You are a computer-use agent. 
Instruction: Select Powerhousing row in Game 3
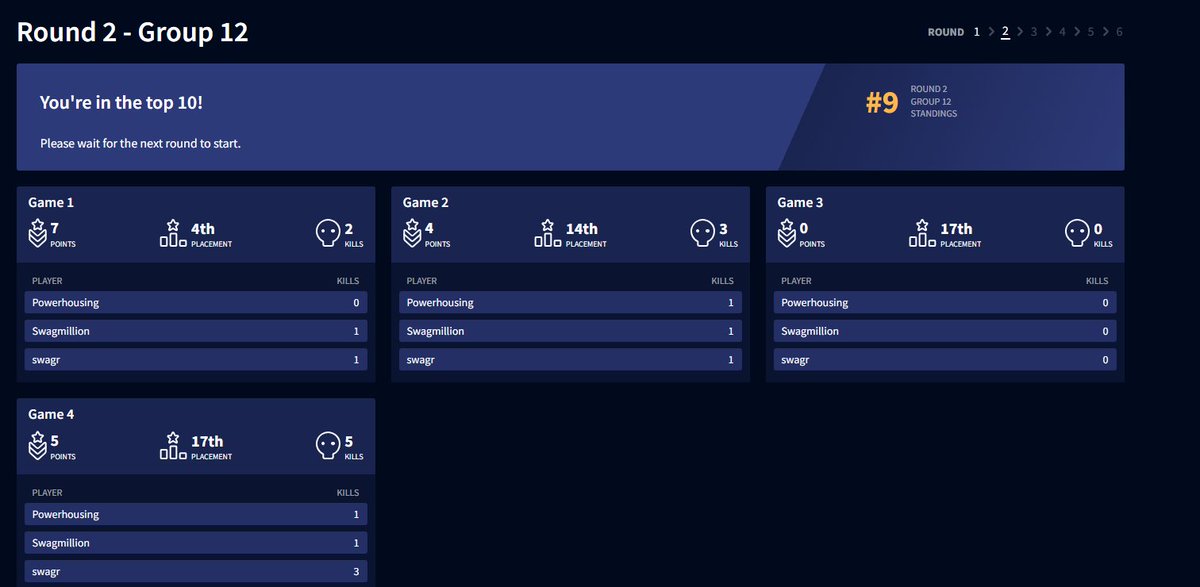coord(946,302)
